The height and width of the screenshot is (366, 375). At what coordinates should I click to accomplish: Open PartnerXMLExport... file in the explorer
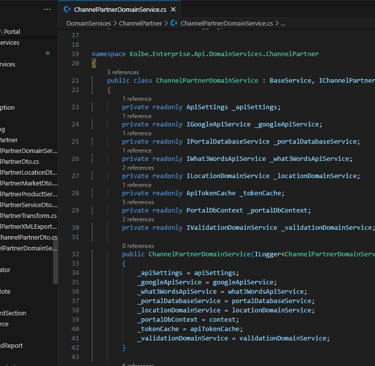pos(28,227)
